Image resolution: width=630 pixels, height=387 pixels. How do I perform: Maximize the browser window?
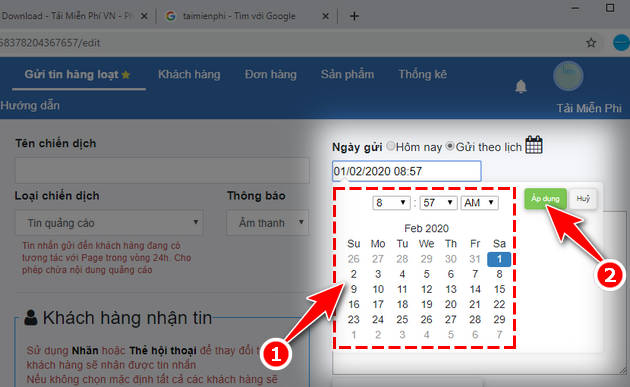click(610, 8)
